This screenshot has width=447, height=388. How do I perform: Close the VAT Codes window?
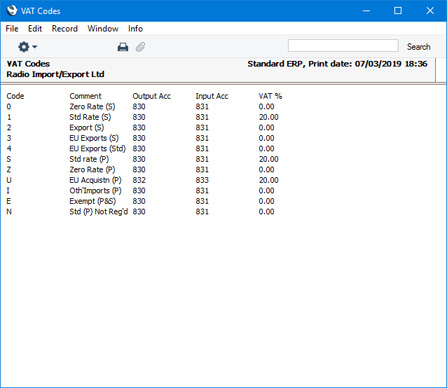pos(430,11)
